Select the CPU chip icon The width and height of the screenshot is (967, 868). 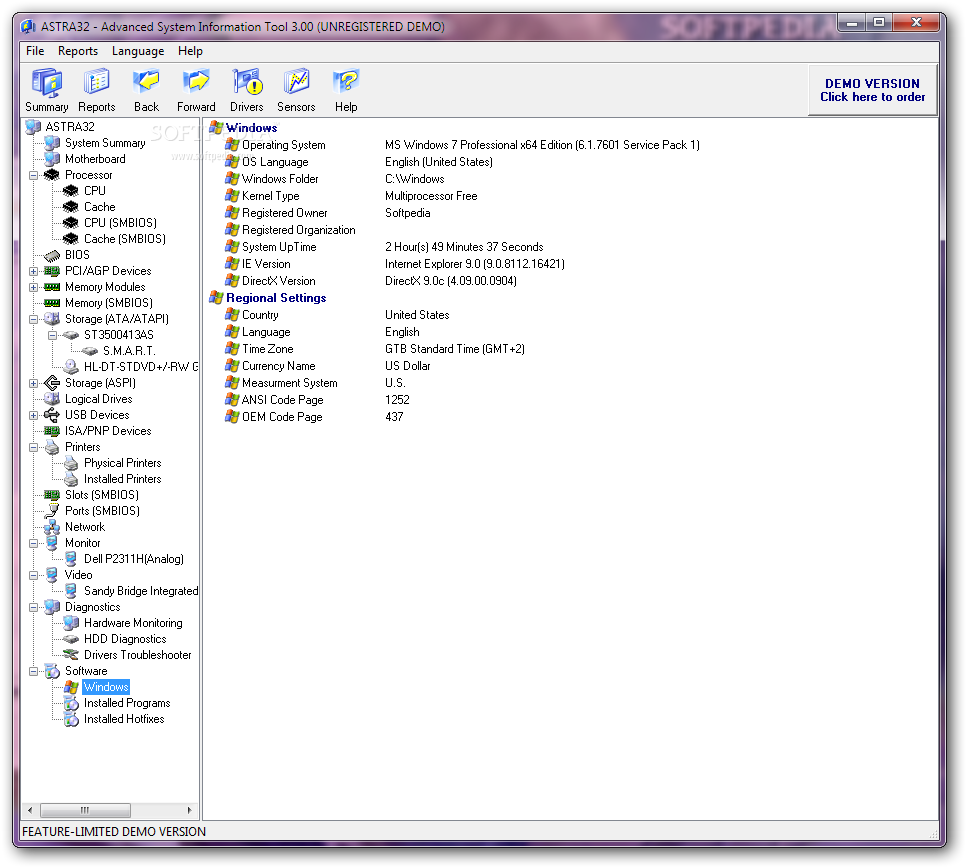[71, 191]
